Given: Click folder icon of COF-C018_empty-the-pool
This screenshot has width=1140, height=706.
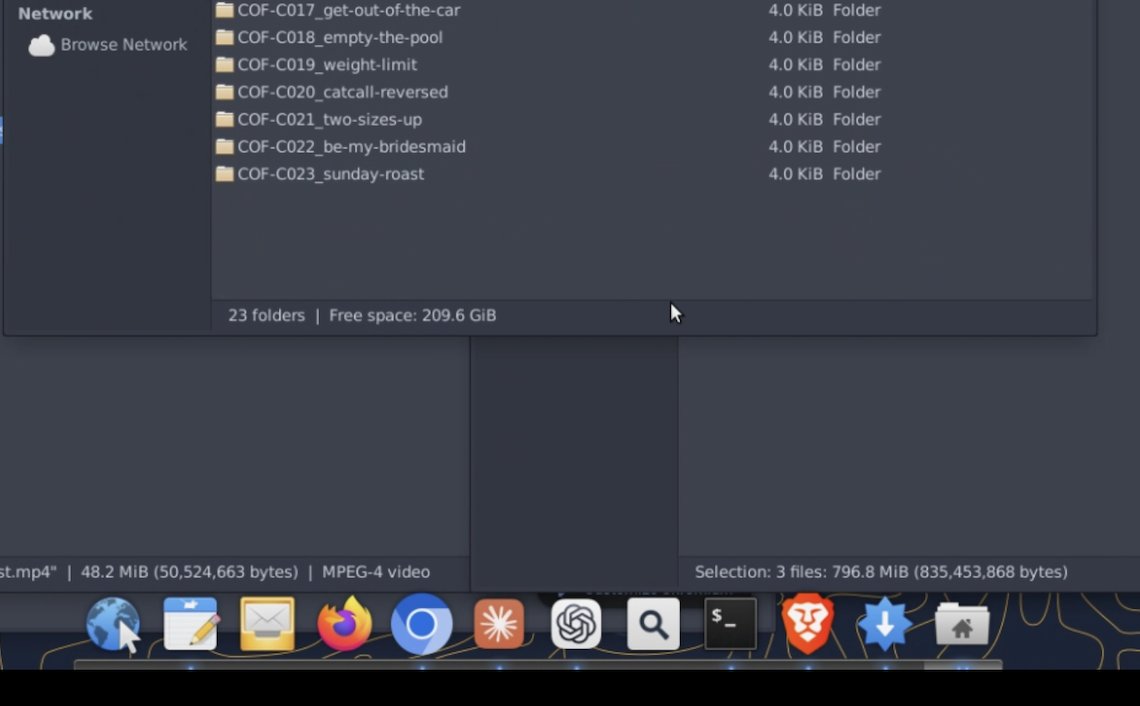Looking at the screenshot, I should [x=225, y=37].
